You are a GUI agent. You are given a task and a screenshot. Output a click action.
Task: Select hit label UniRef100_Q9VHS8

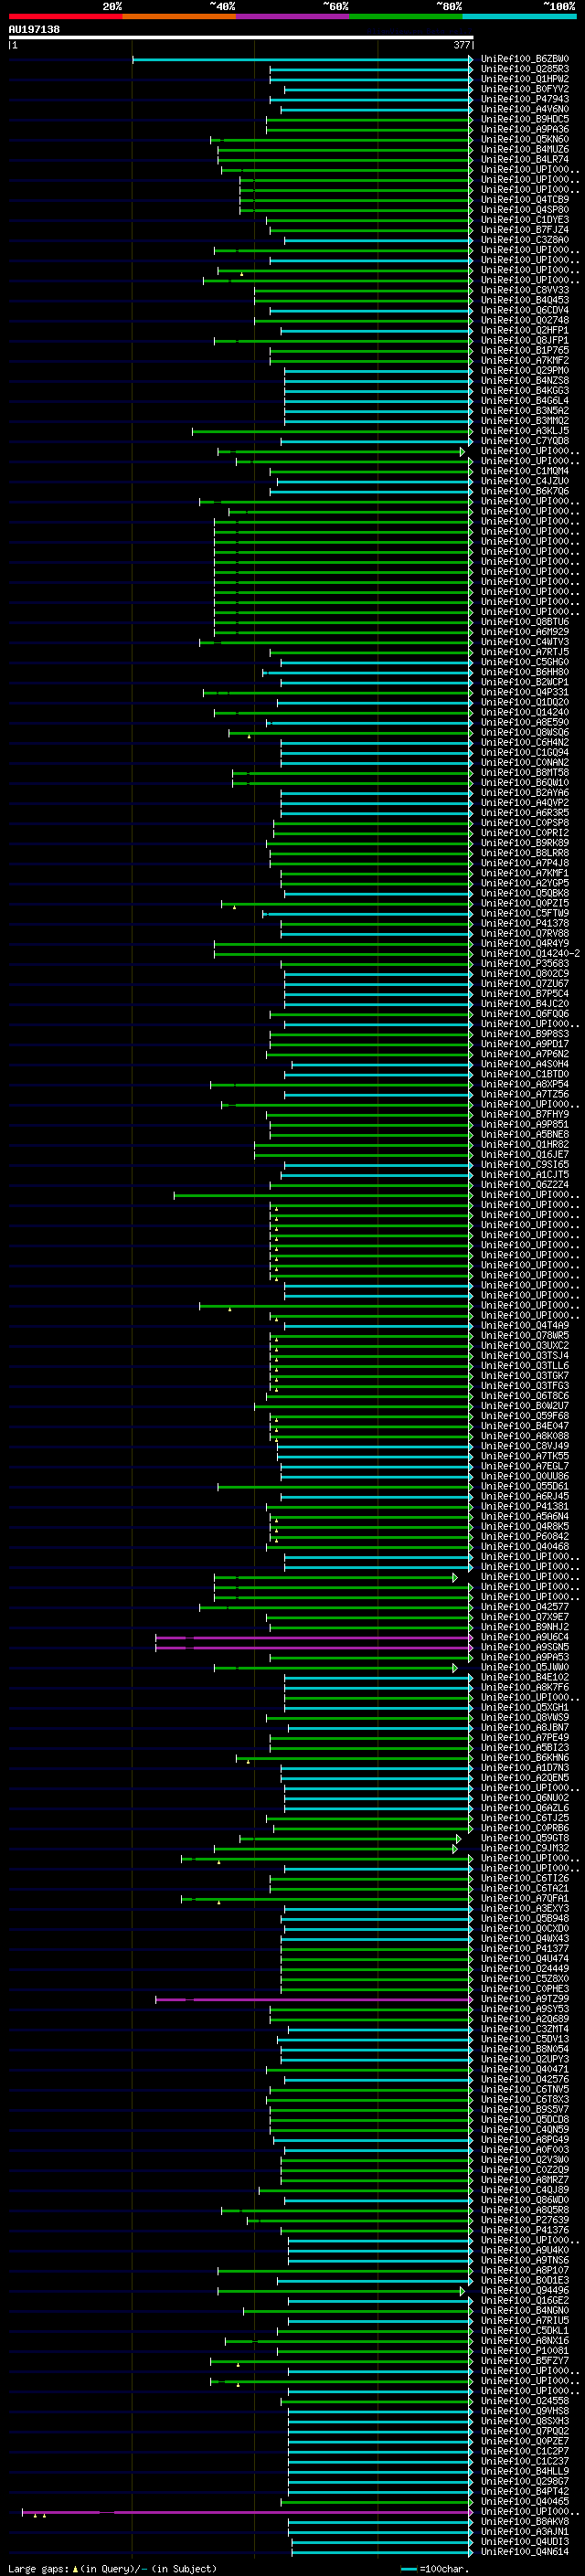click(x=525, y=2411)
